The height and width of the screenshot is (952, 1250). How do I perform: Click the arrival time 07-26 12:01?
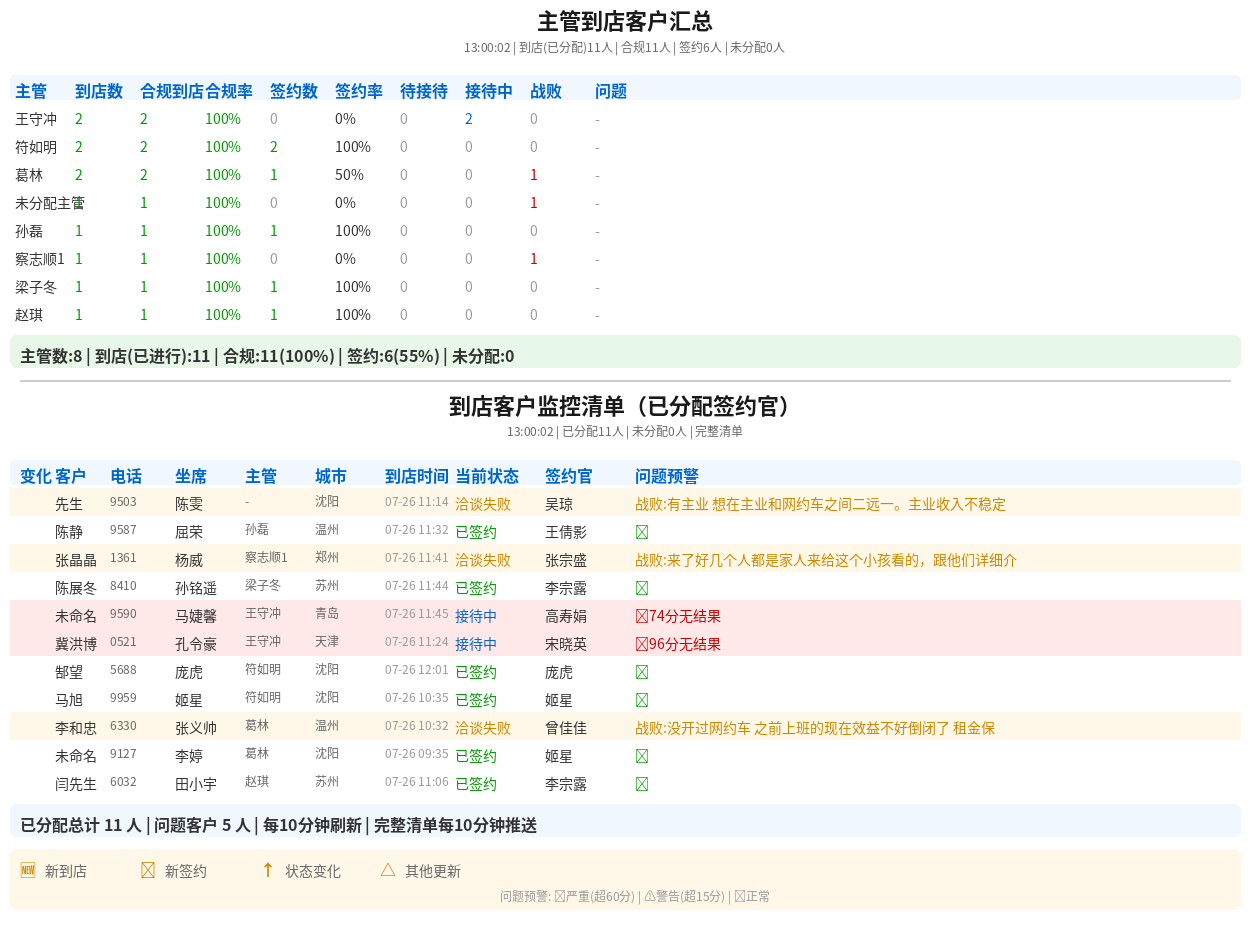417,669
